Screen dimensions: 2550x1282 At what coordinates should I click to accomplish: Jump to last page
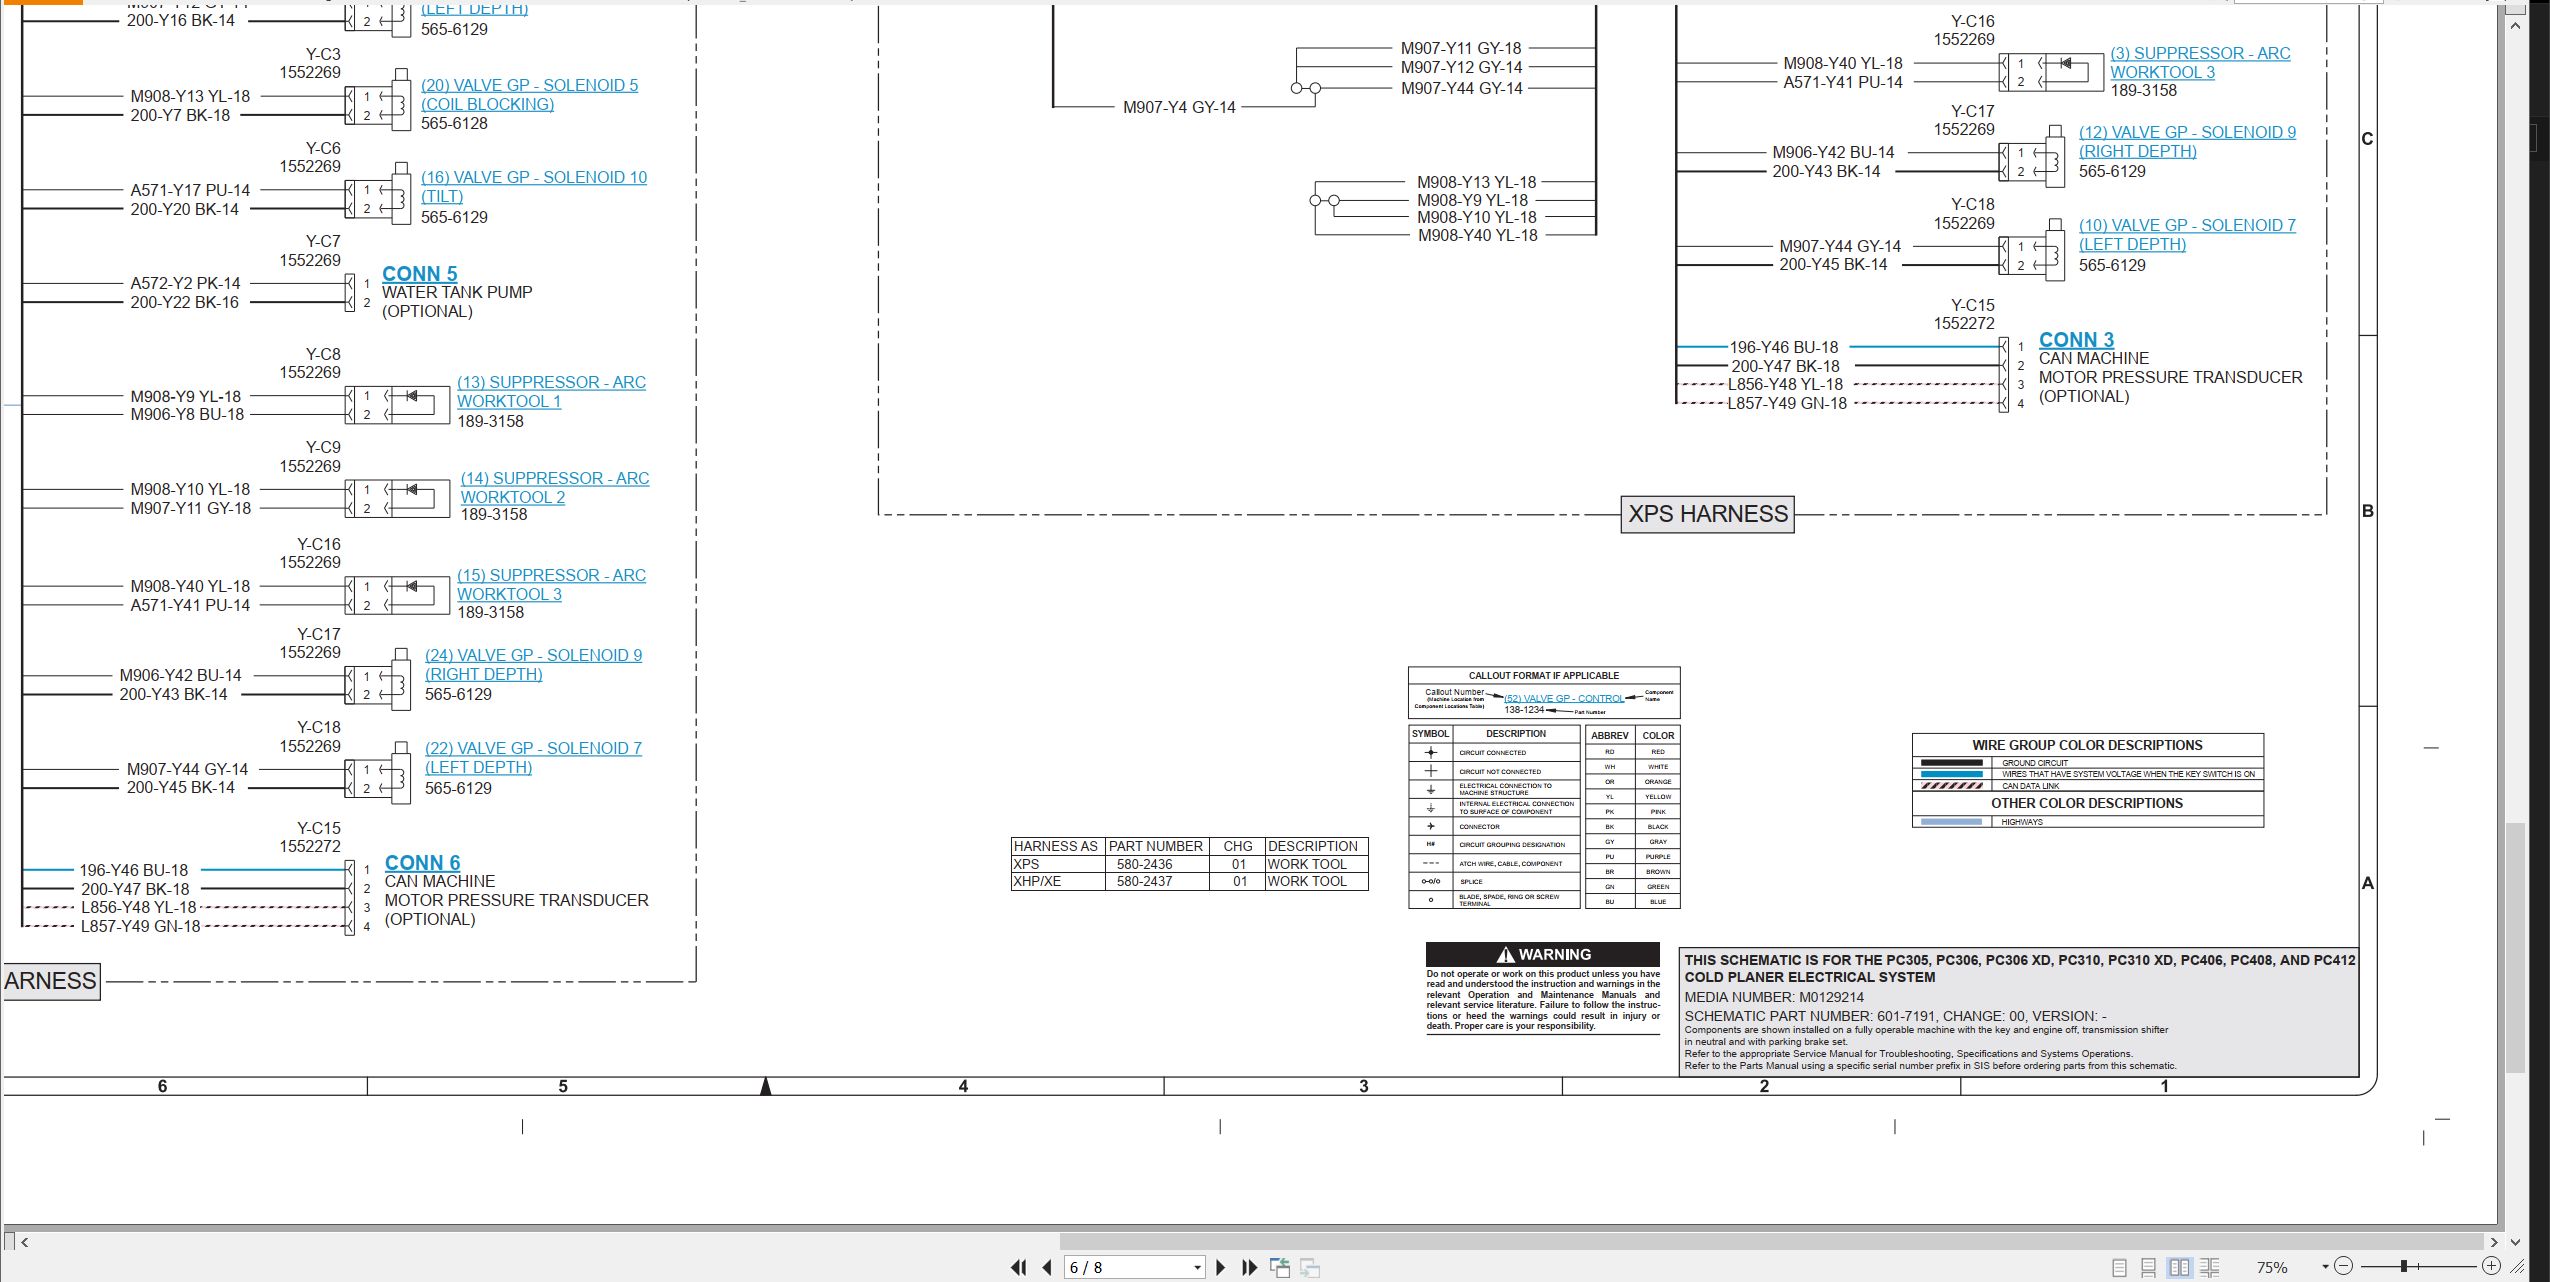pos(1249,1267)
